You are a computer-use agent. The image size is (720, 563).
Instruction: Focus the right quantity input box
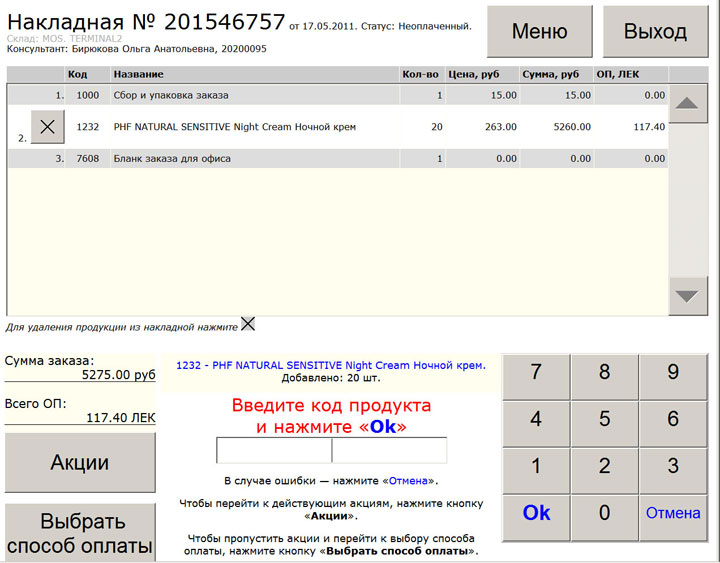point(389,450)
